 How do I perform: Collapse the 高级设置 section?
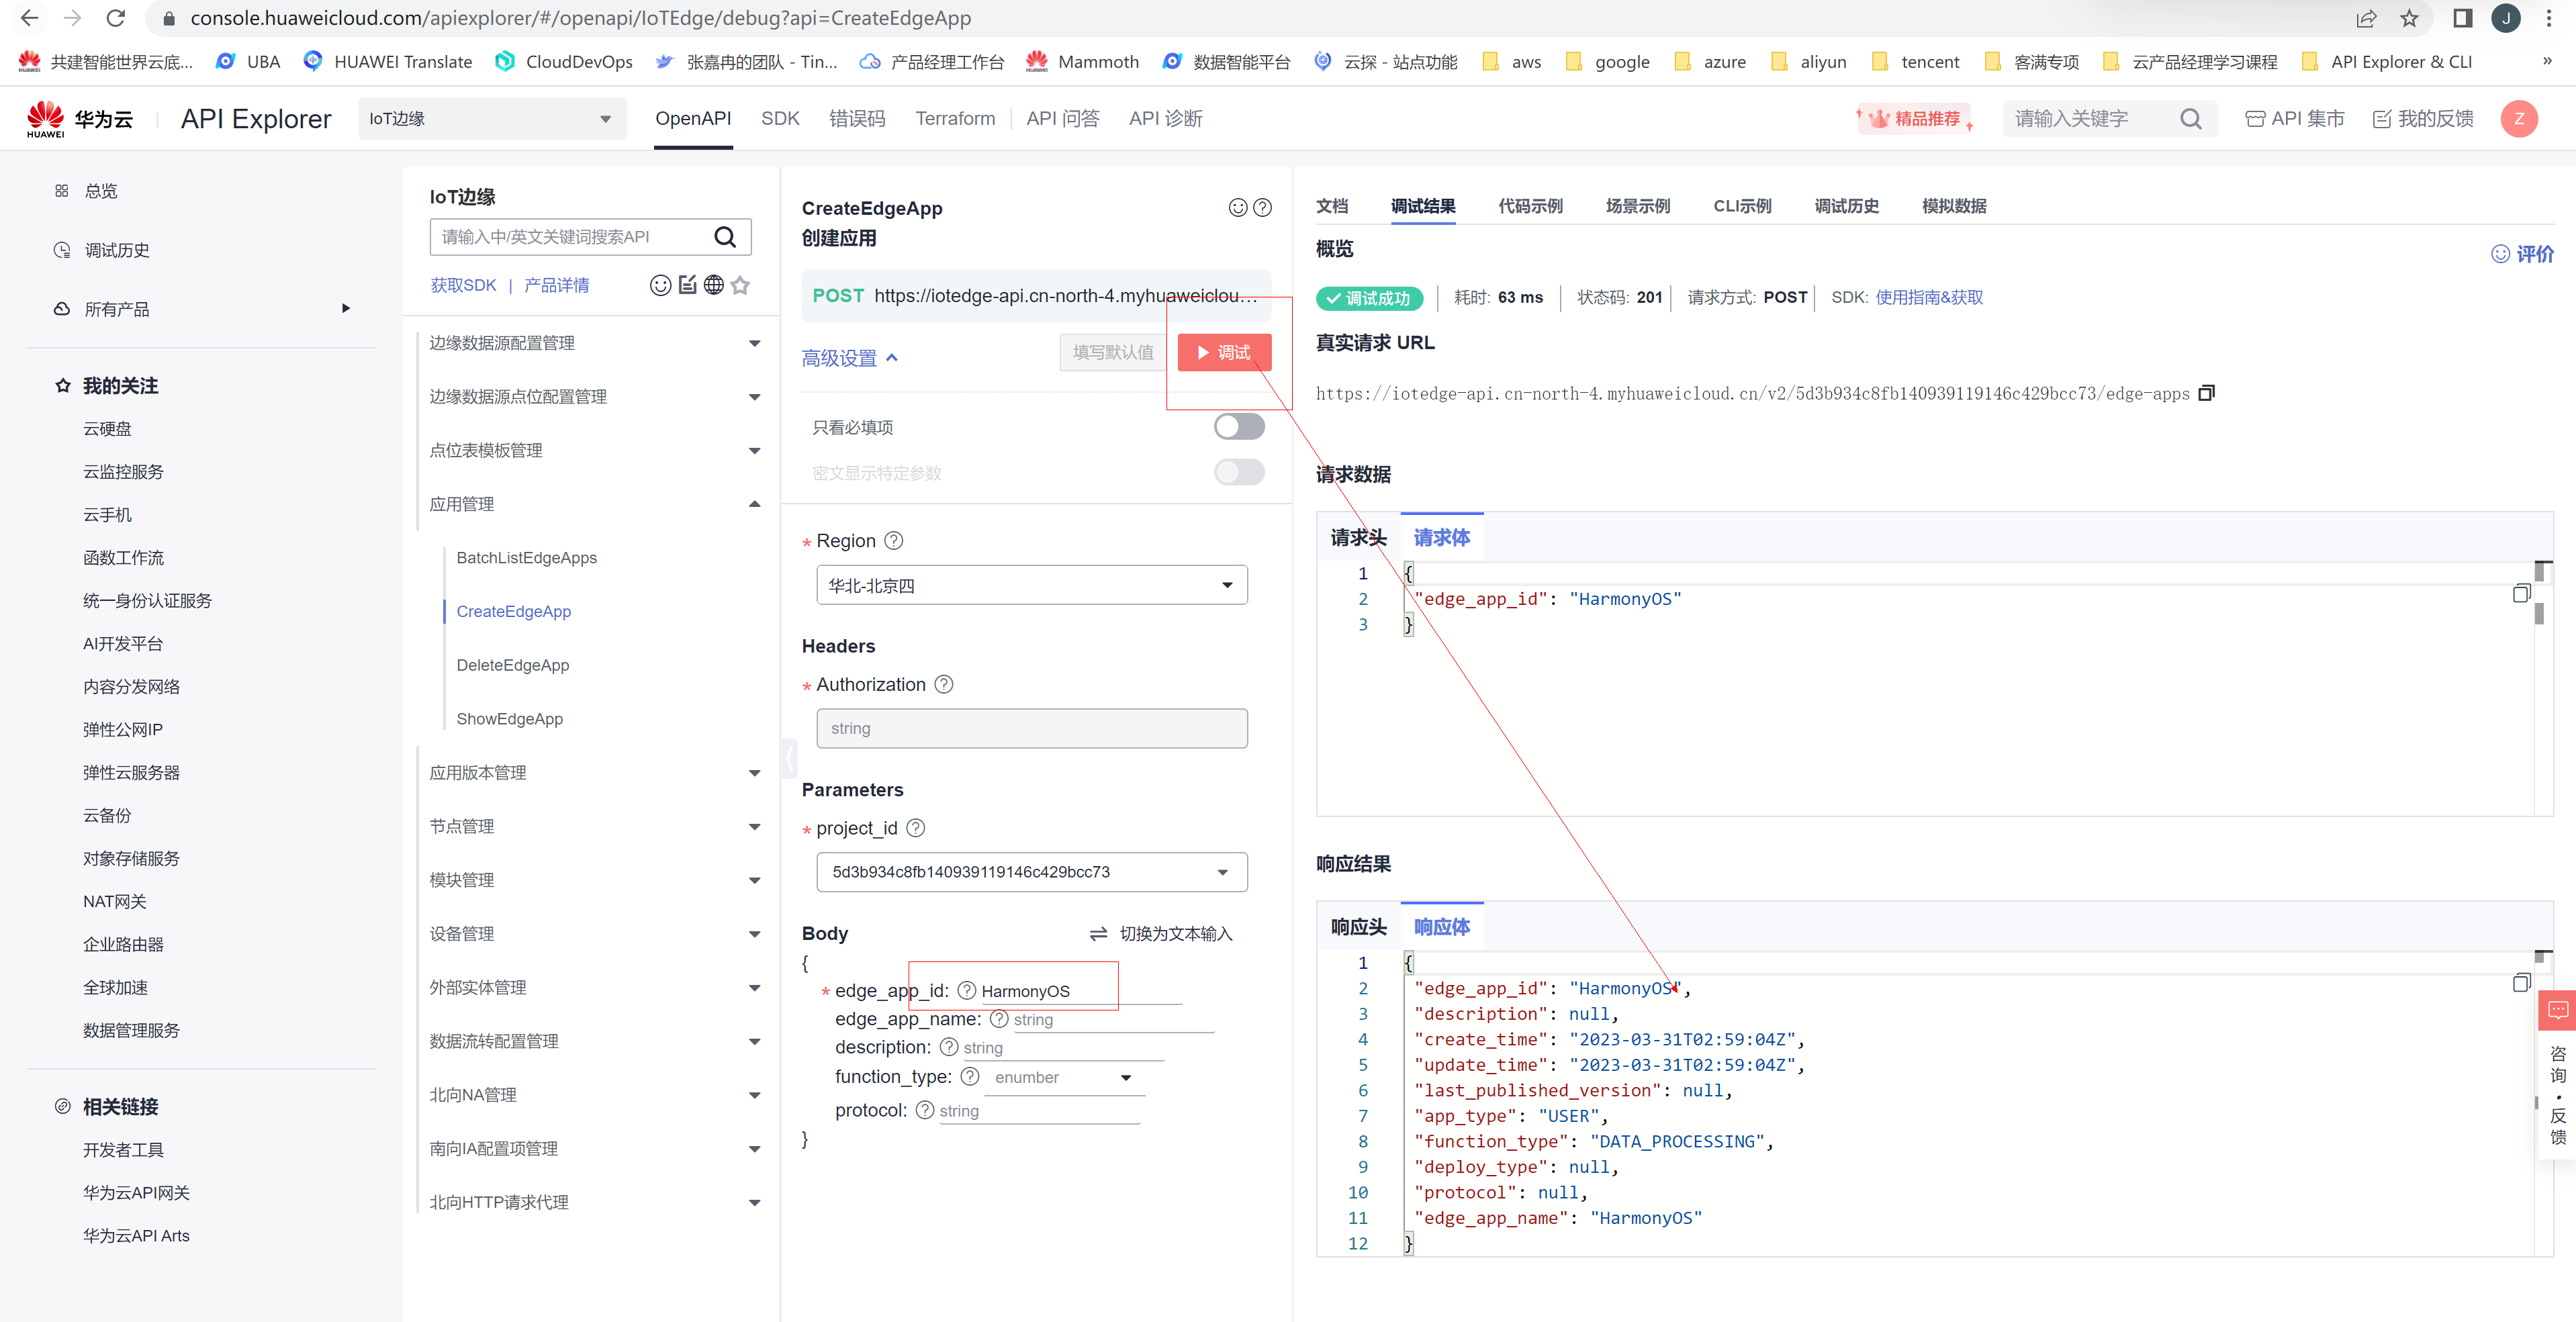[850, 358]
